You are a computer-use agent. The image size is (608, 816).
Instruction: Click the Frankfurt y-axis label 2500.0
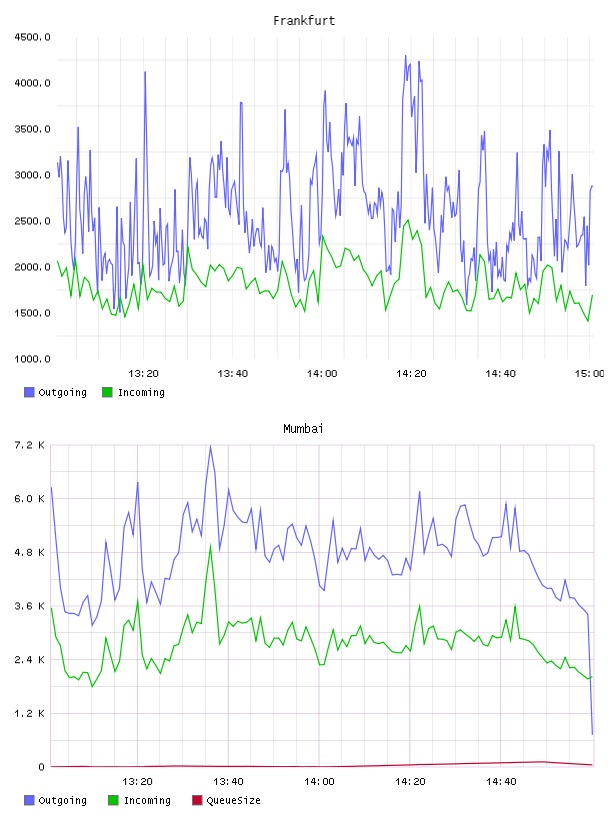pyautogui.click(x=32, y=221)
